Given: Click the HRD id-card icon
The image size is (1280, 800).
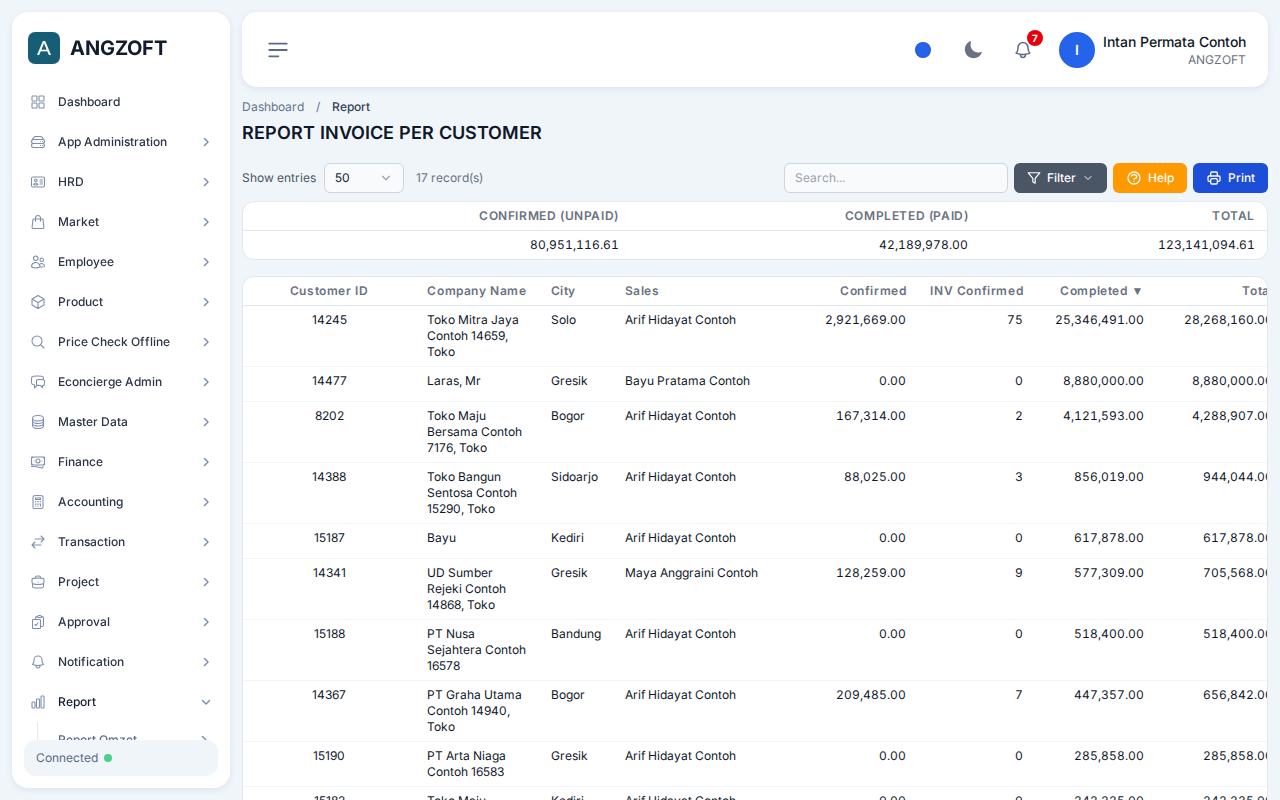Looking at the screenshot, I should [38, 182].
